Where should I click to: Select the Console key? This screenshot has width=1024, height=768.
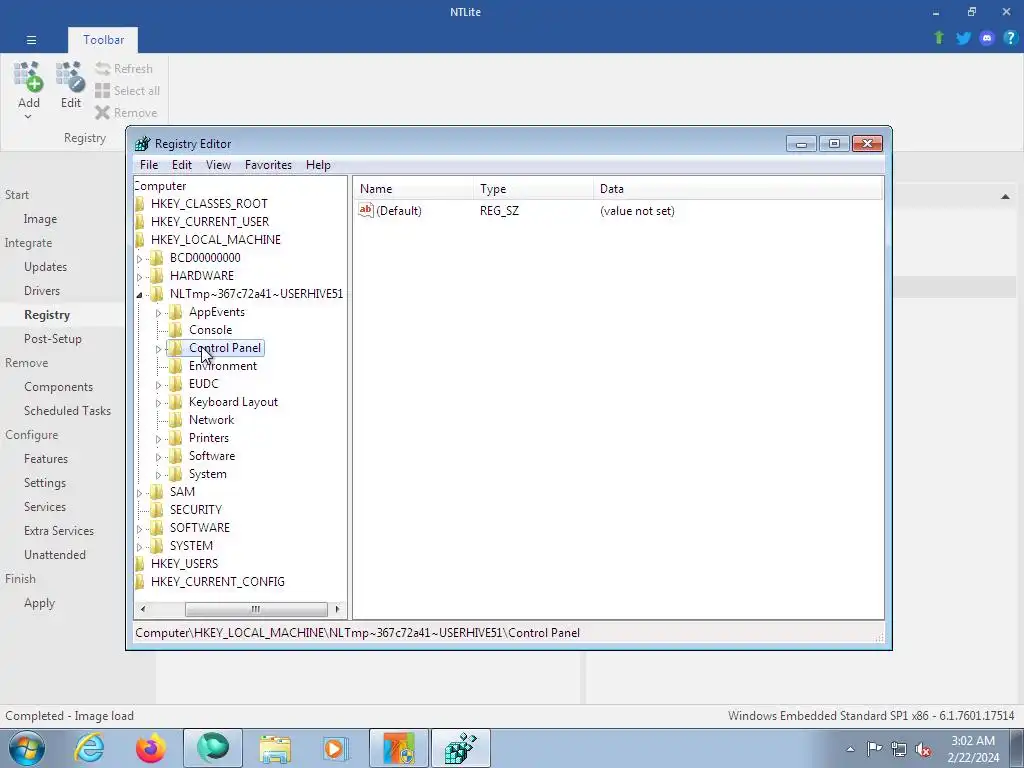(x=210, y=330)
